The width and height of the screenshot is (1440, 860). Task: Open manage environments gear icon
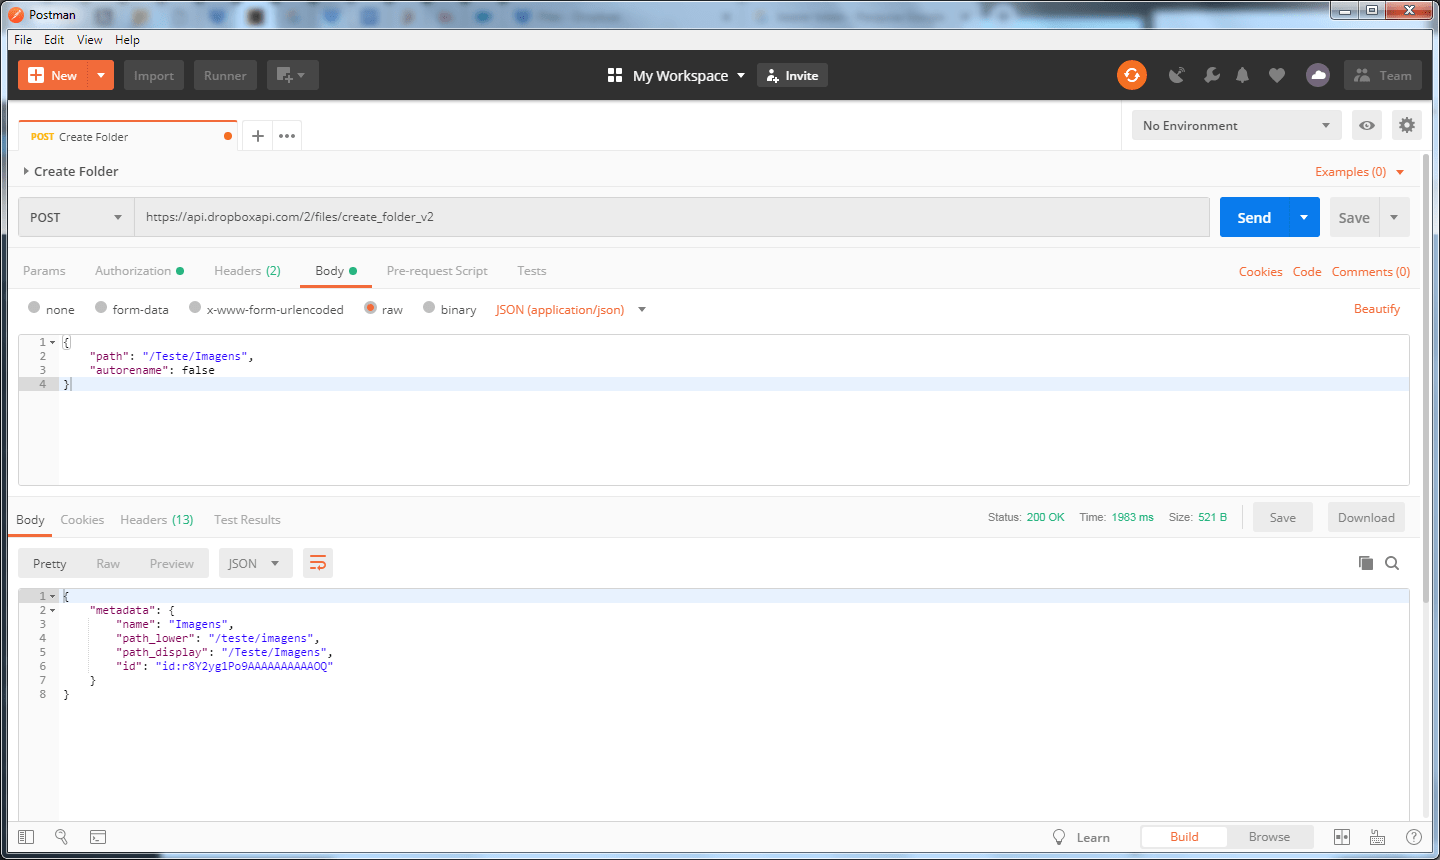(1407, 125)
